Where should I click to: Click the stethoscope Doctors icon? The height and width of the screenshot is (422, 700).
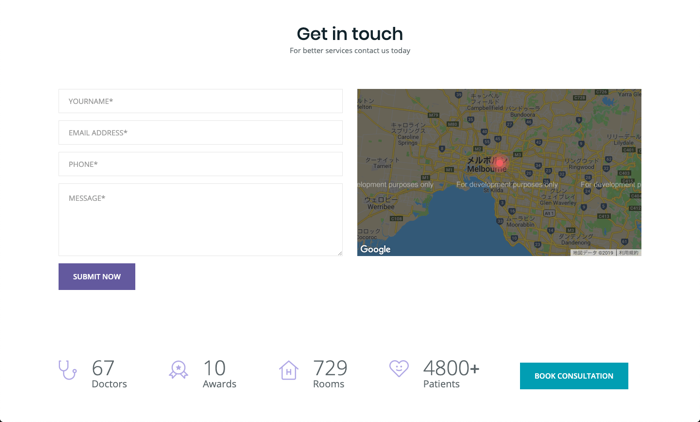[x=67, y=370]
